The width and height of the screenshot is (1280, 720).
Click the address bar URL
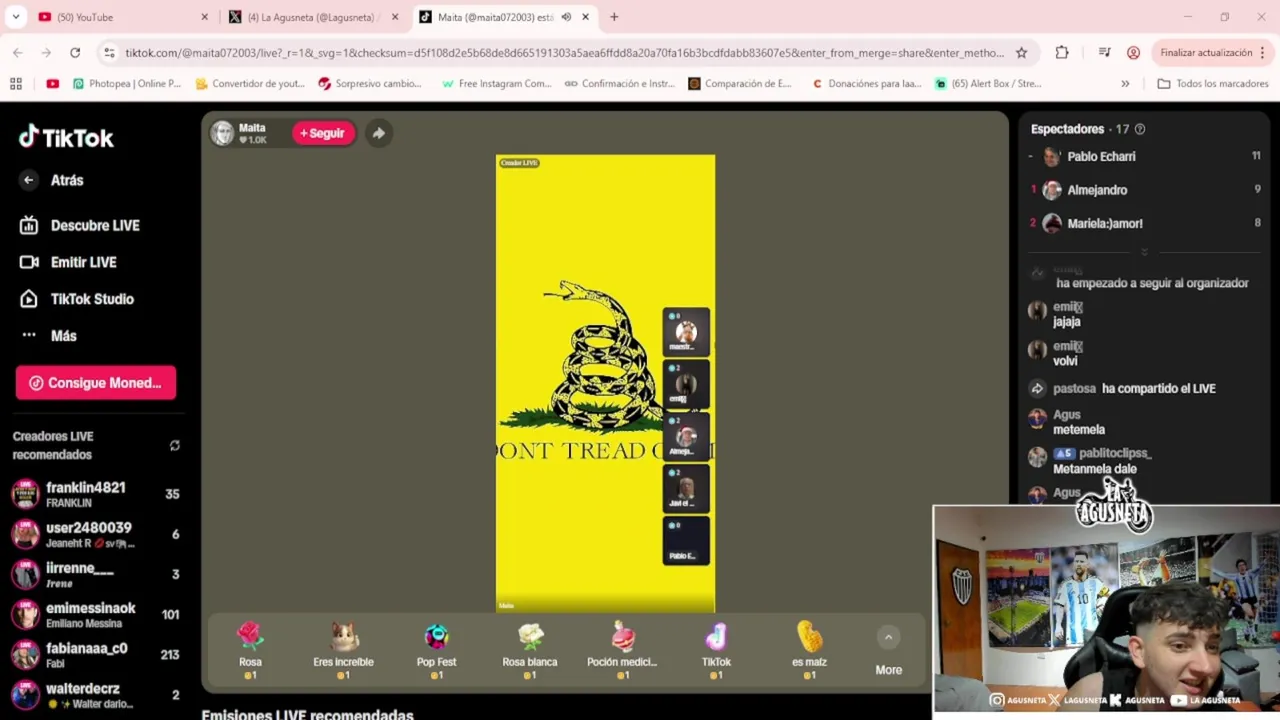point(564,53)
